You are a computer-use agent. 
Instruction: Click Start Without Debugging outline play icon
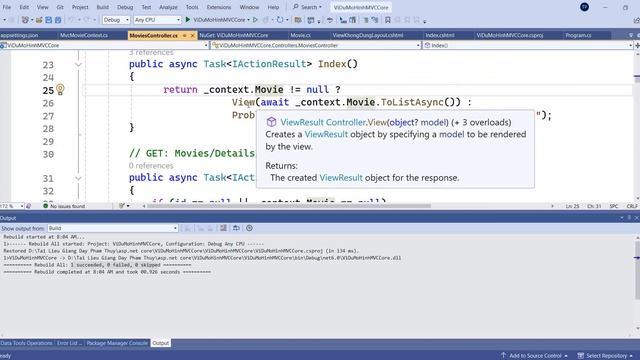tap(255, 20)
